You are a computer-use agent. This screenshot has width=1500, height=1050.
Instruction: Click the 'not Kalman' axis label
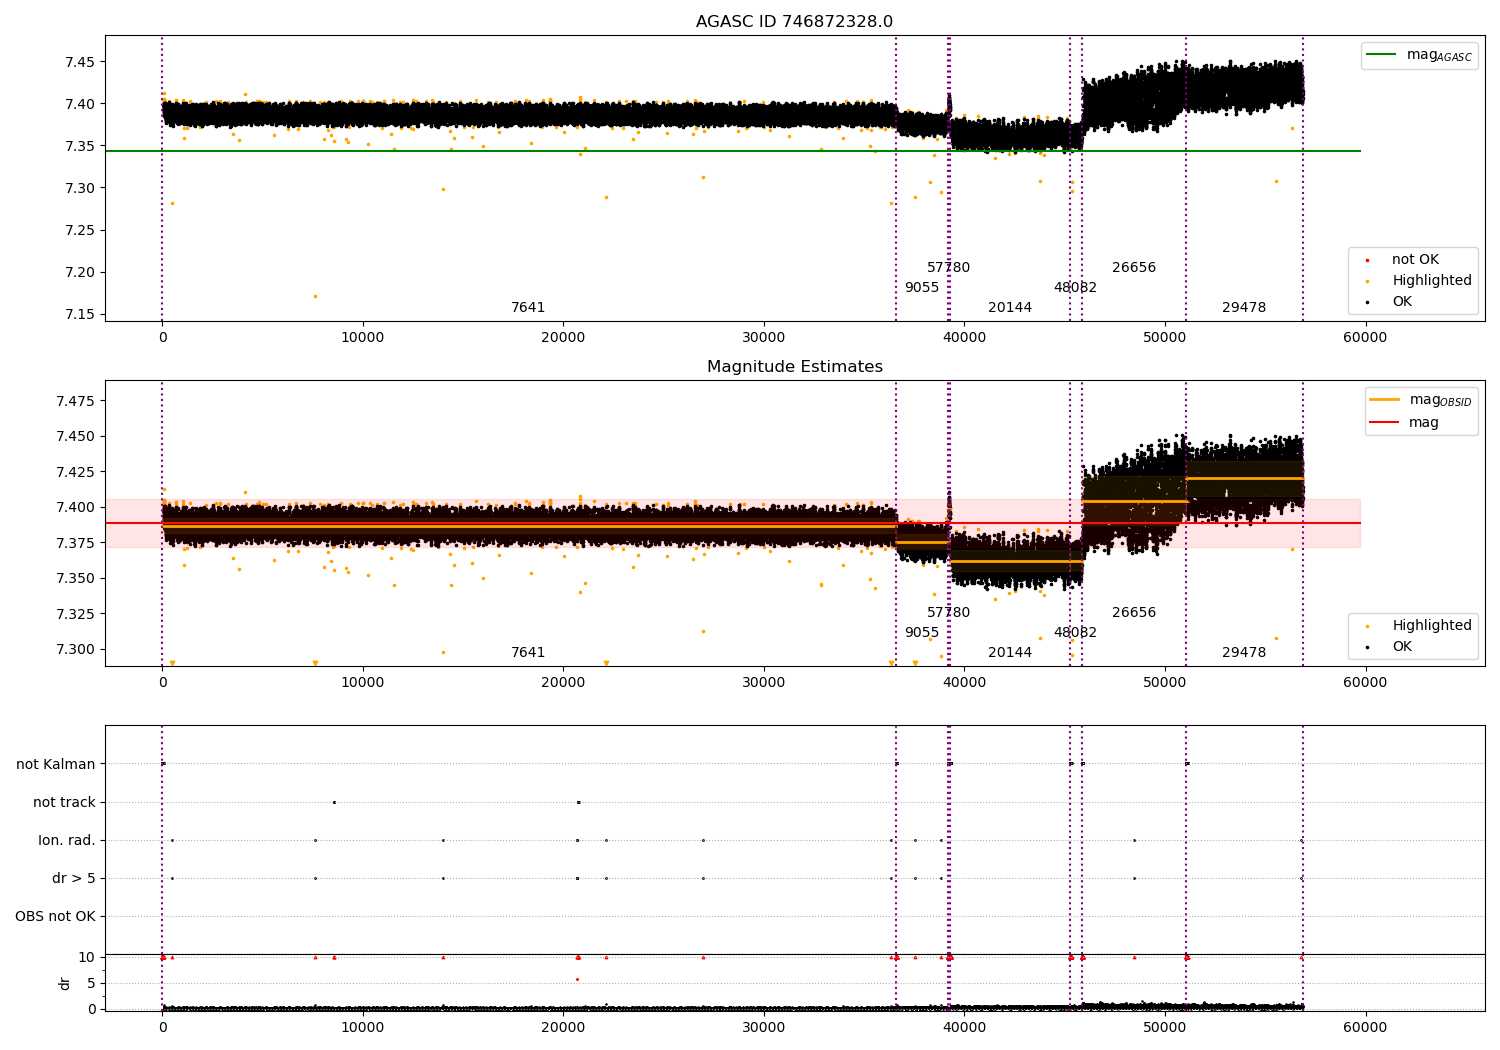point(56,764)
